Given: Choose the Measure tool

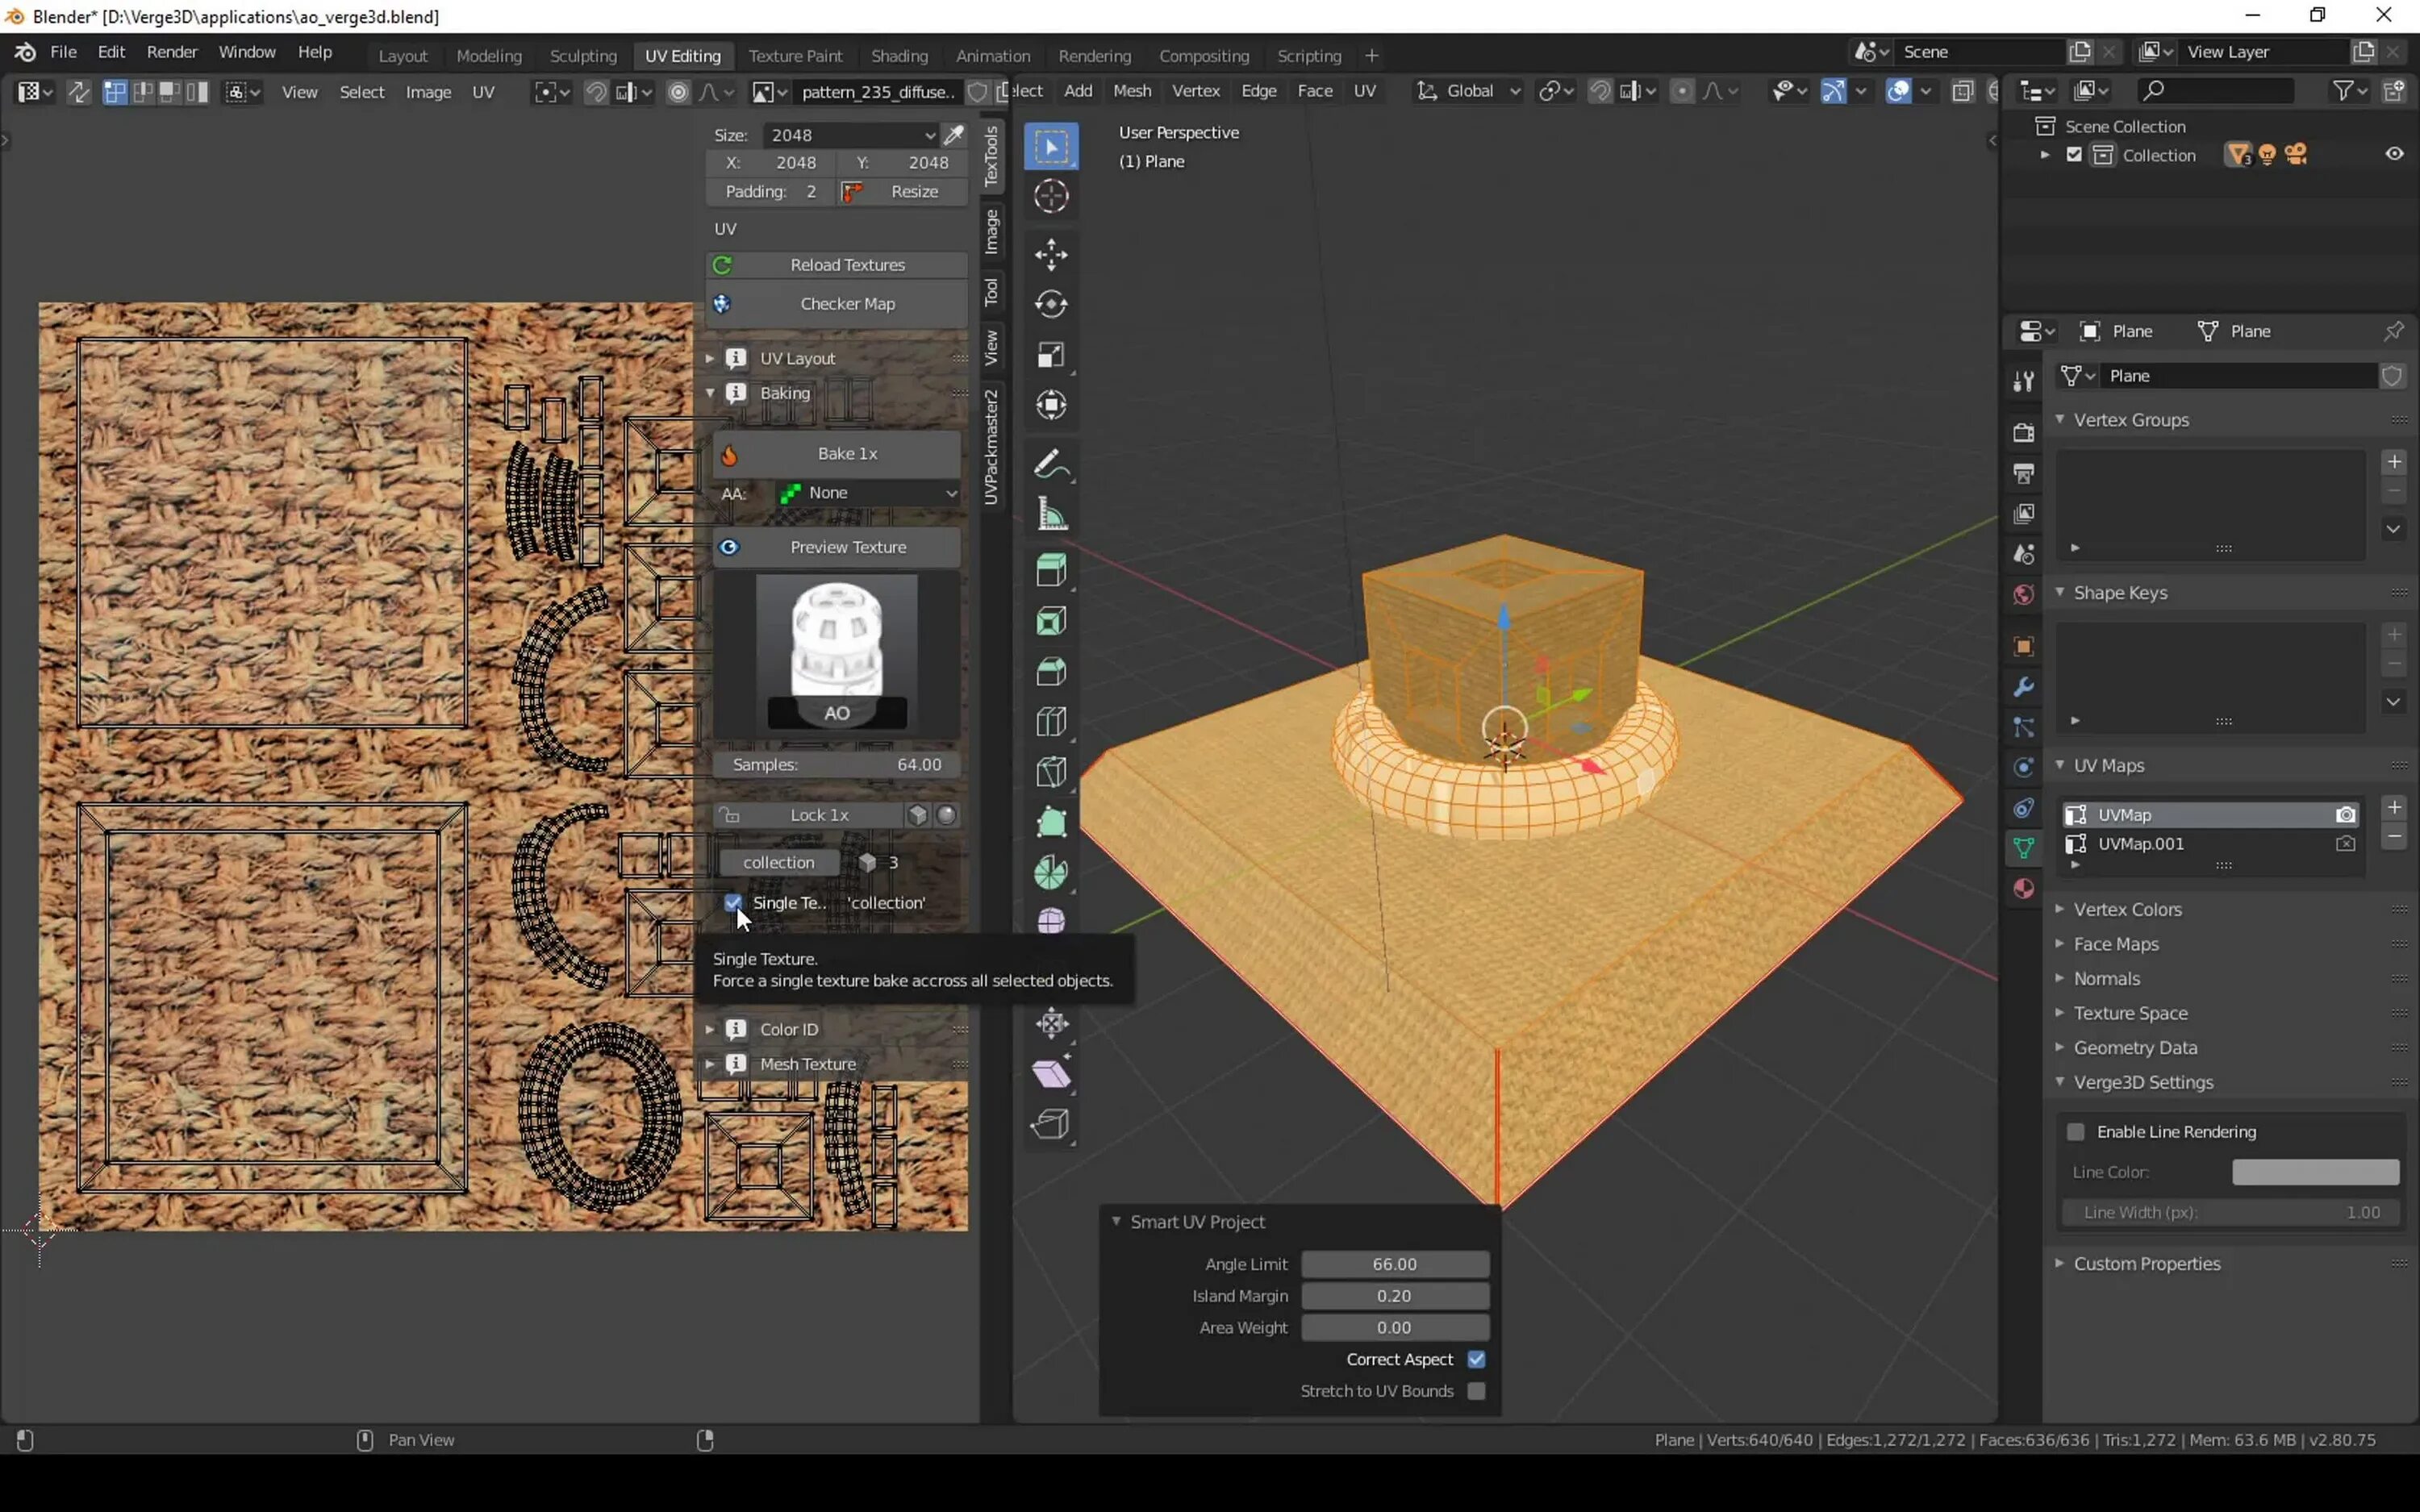Looking at the screenshot, I should [1050, 515].
